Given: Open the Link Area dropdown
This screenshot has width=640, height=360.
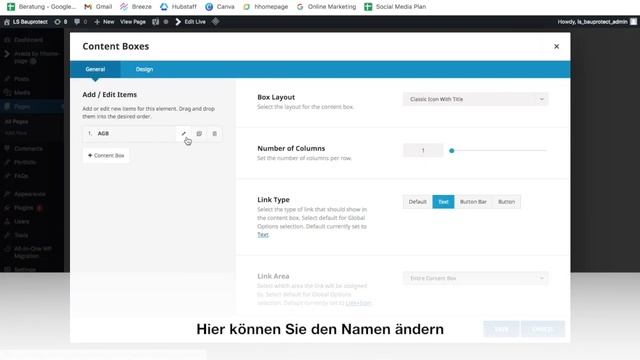Looking at the screenshot, I should click(x=476, y=278).
